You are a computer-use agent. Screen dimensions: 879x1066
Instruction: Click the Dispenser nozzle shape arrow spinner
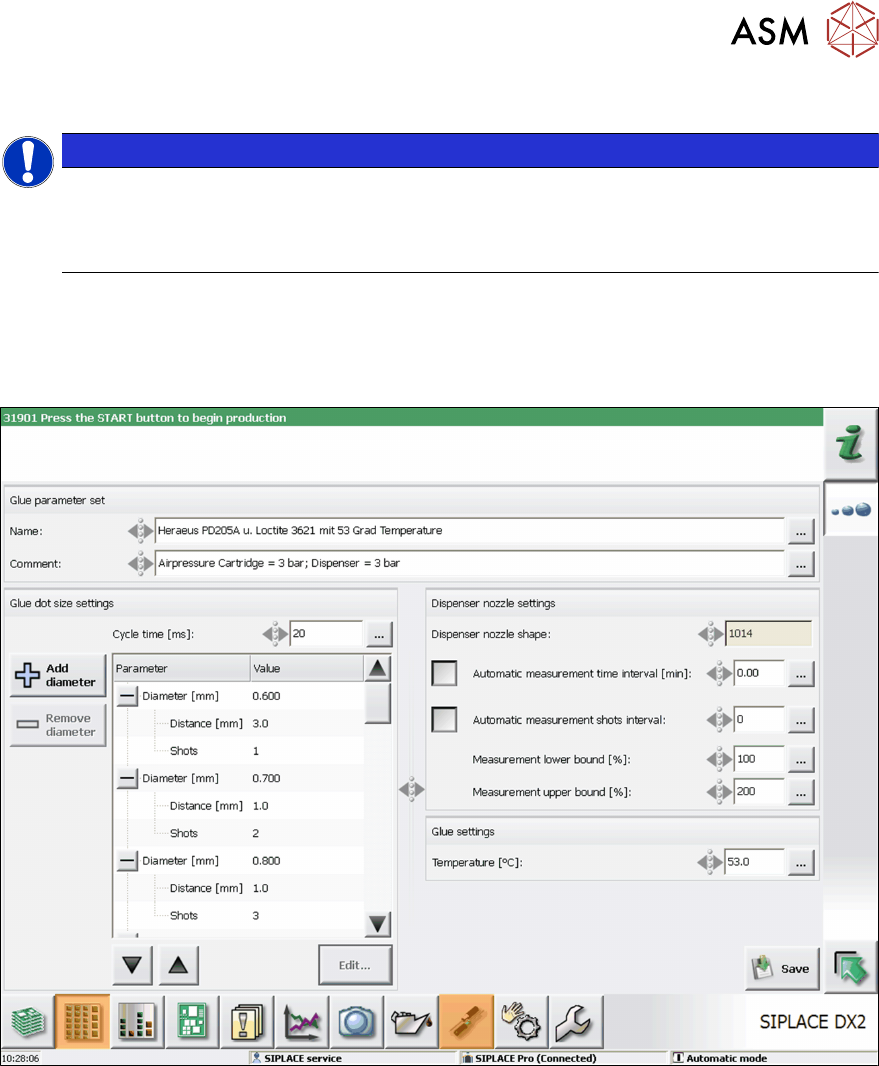pyautogui.click(x=710, y=634)
